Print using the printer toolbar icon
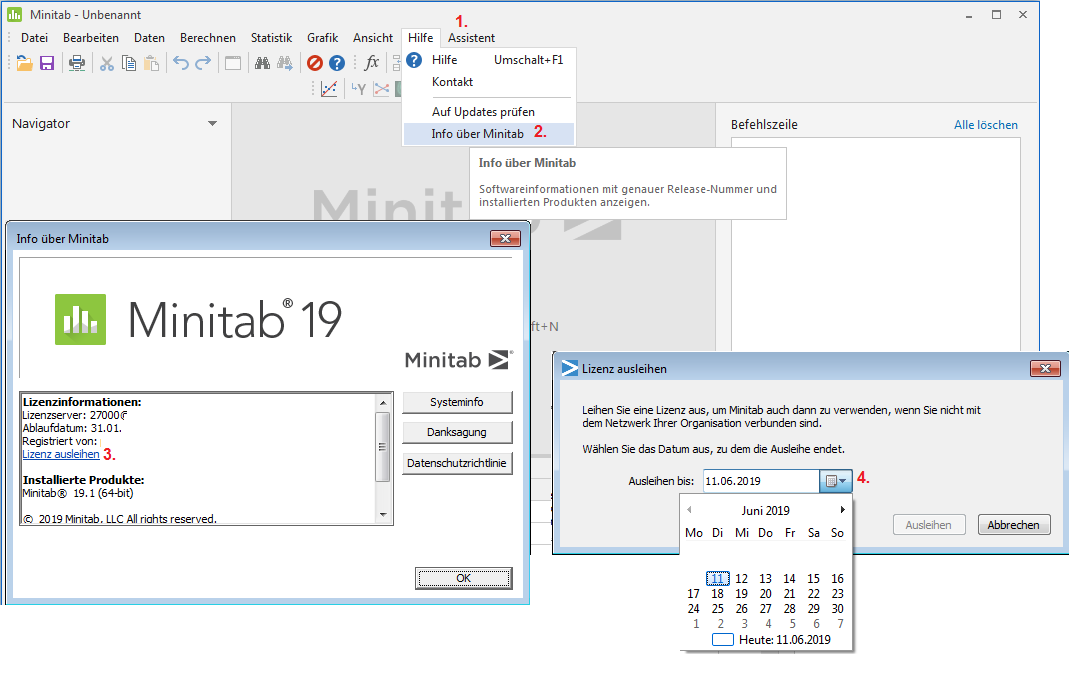 tap(77, 63)
